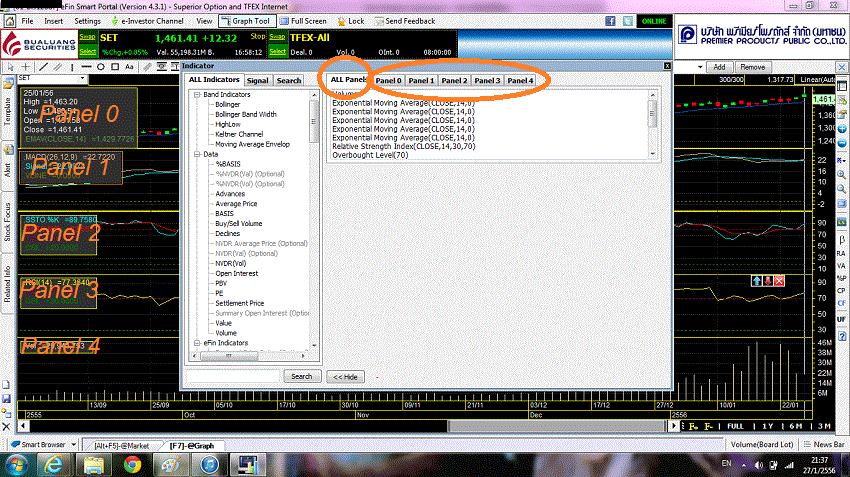The image size is (850, 477).
Task: Click the Search button in Indicator dialog
Action: (x=302, y=376)
